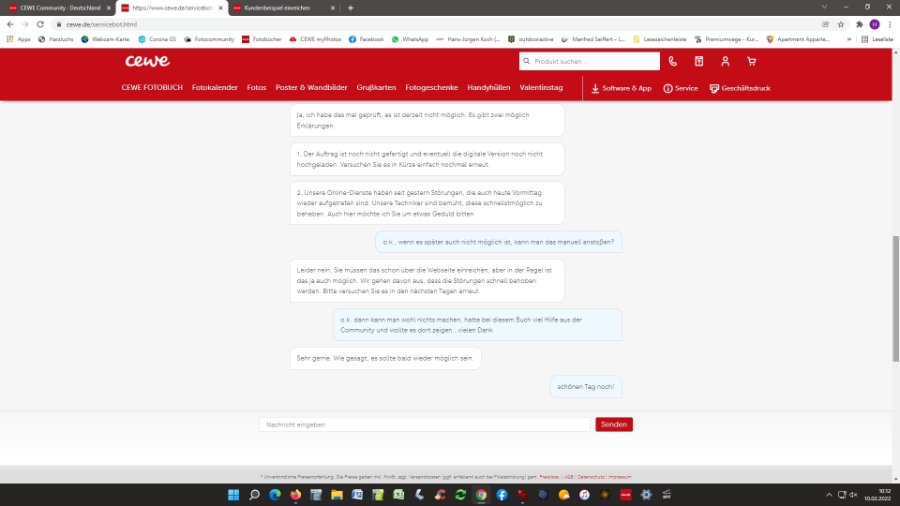Open Chrome extensions puzzle icon

[x=859, y=24]
